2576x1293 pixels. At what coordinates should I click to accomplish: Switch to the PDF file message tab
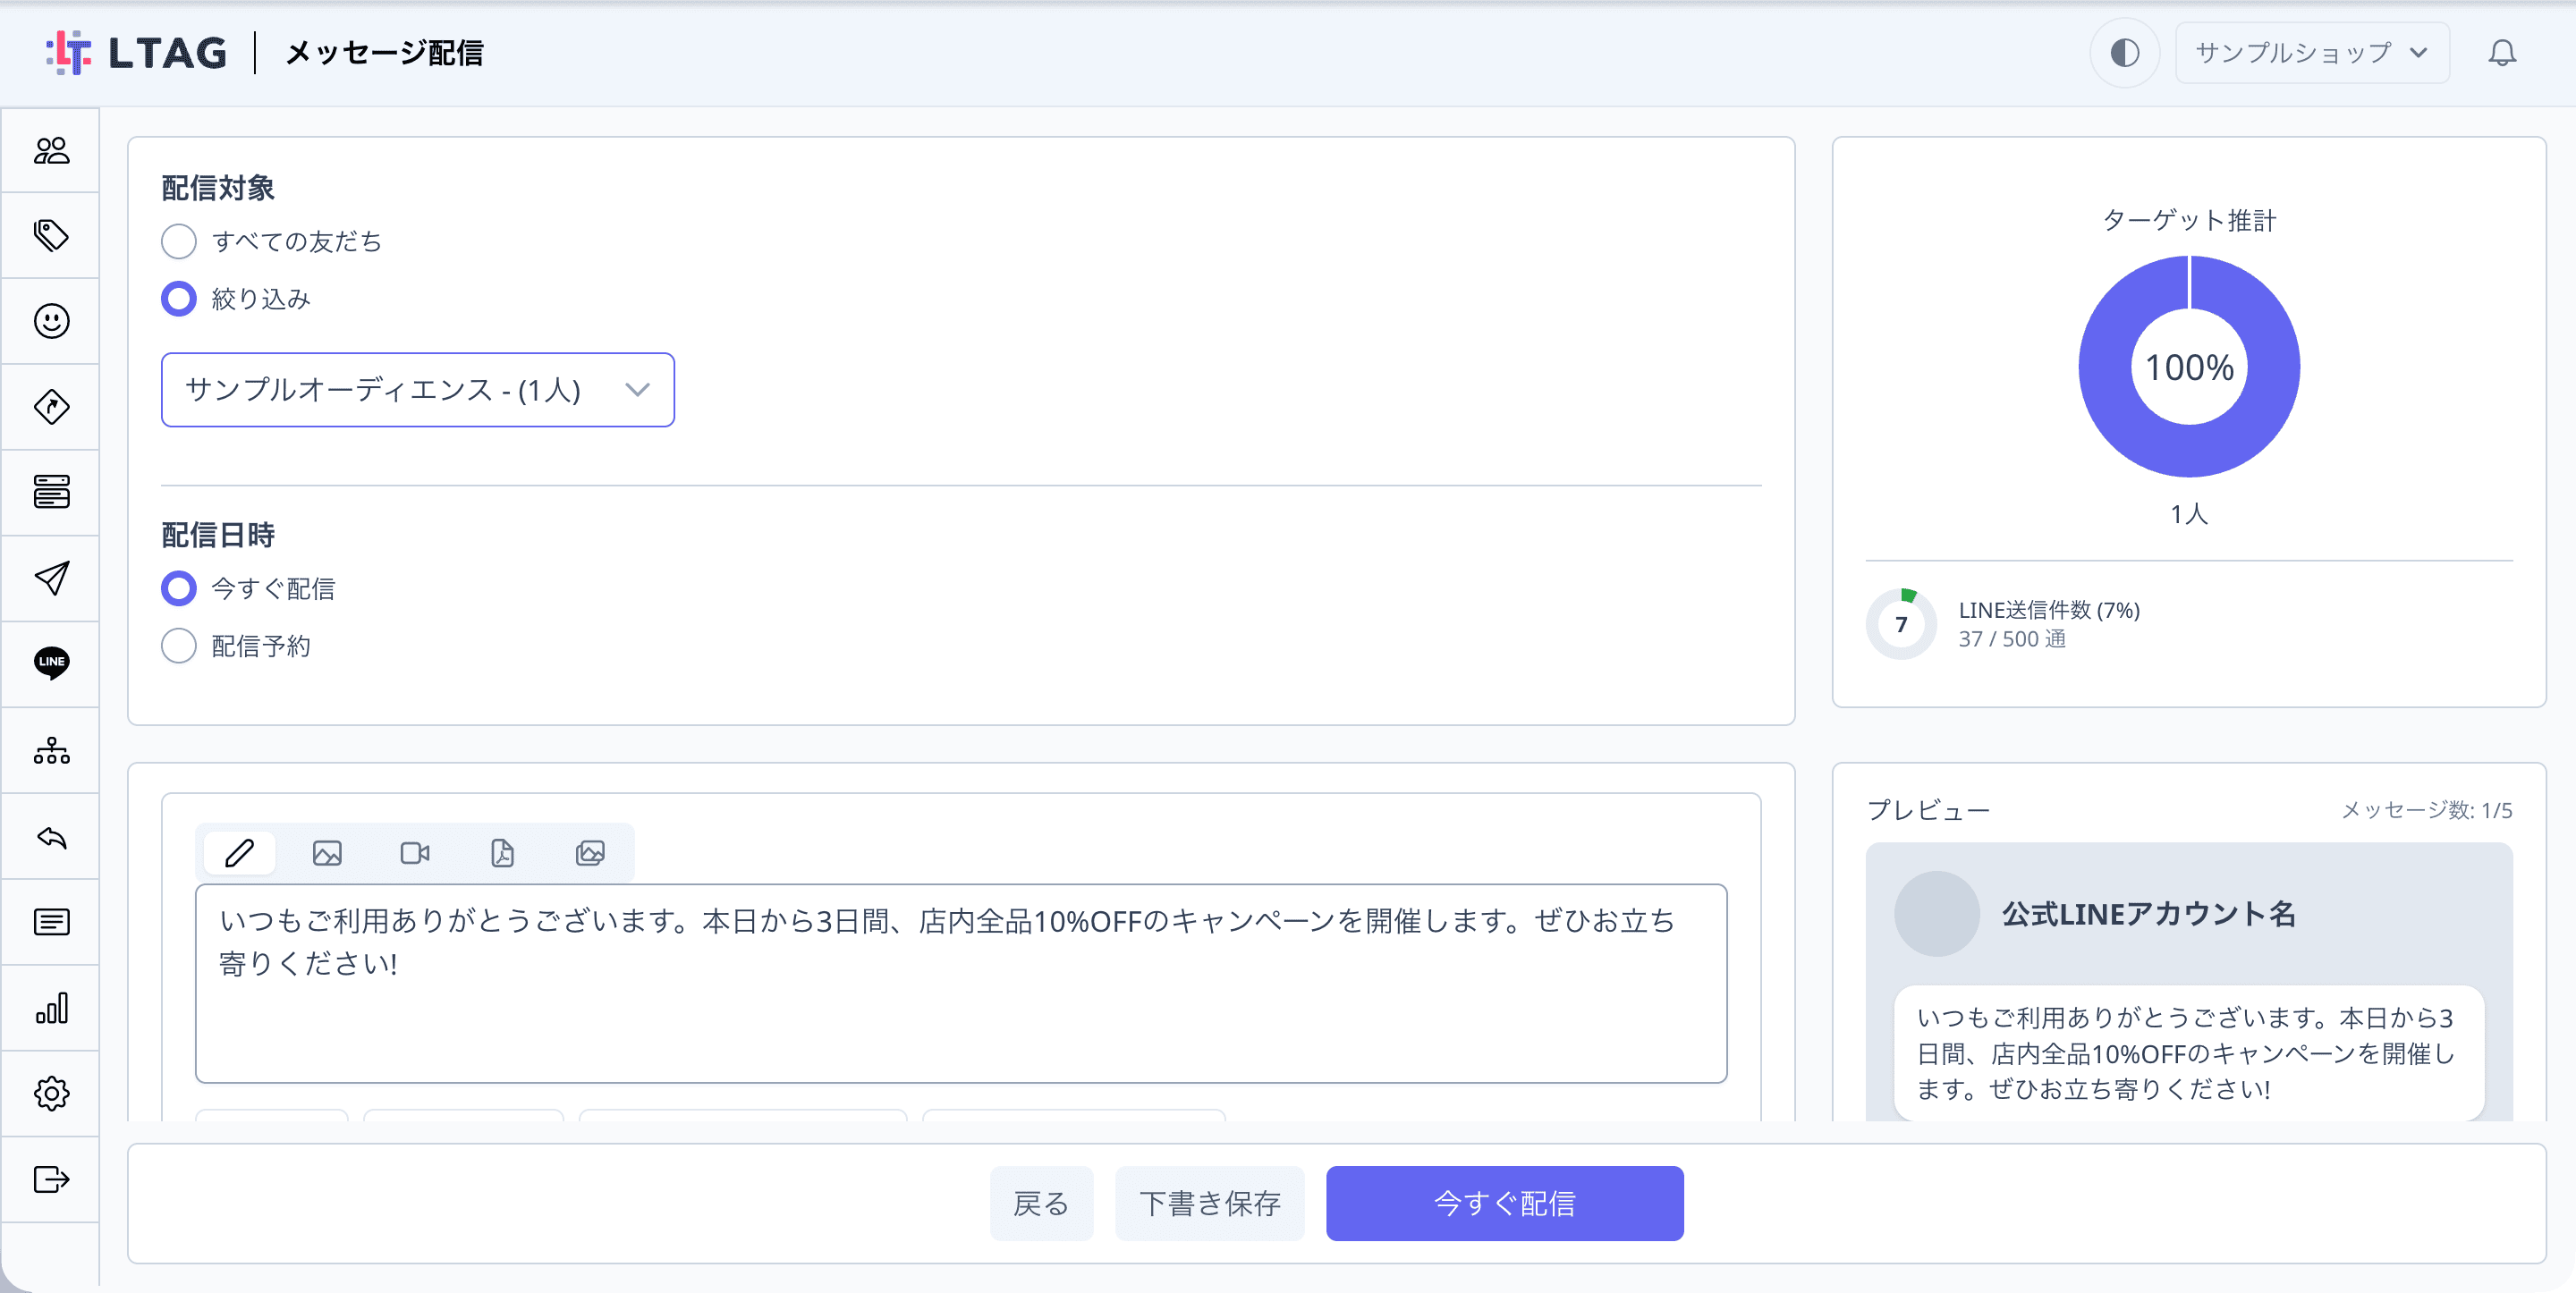(x=502, y=853)
